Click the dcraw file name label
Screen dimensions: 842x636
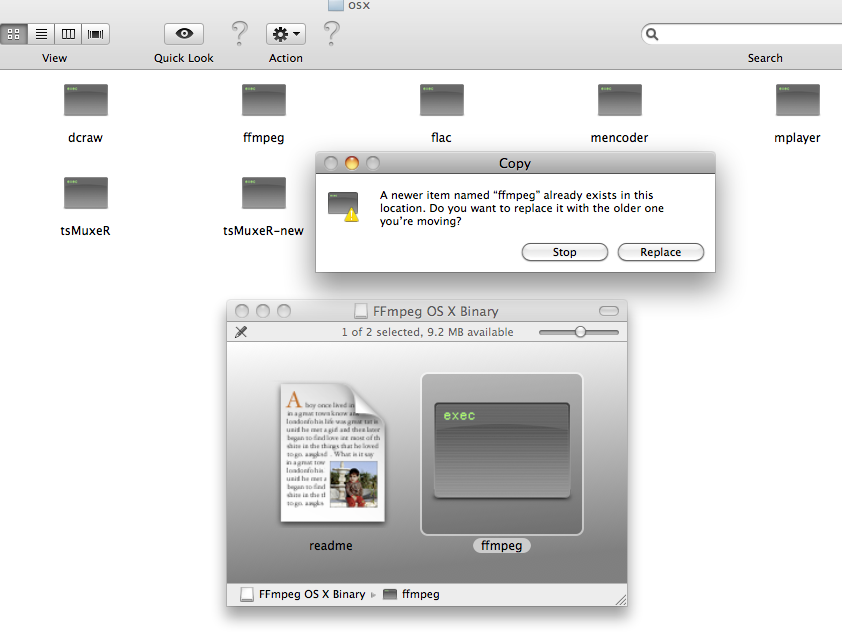[85, 138]
